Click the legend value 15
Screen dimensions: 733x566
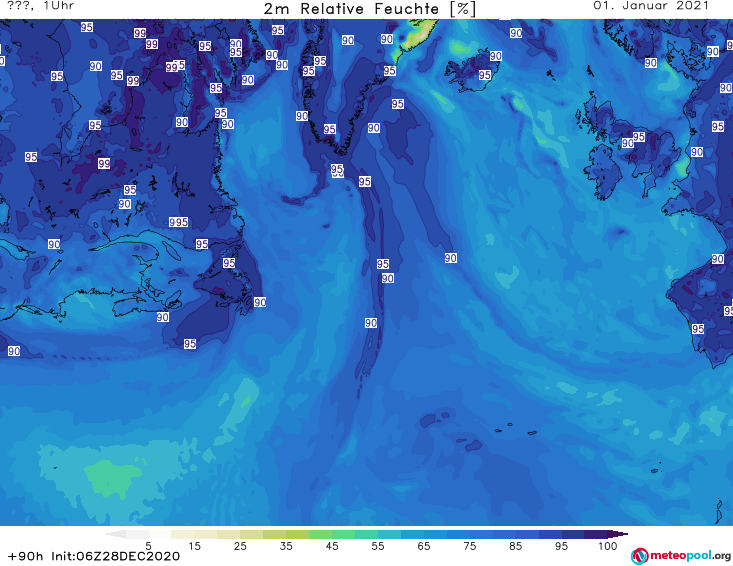pos(194,546)
